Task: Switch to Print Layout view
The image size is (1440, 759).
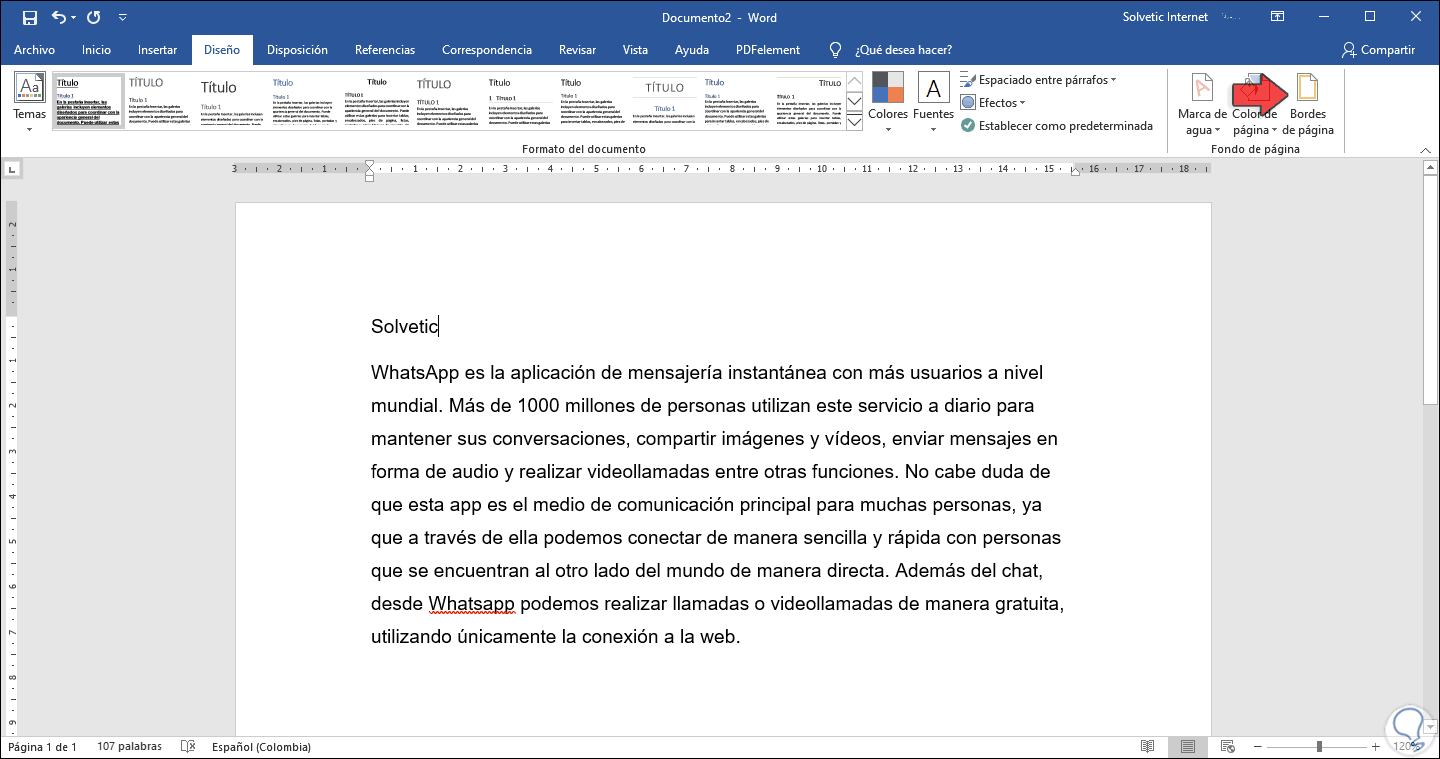Action: click(x=1187, y=747)
